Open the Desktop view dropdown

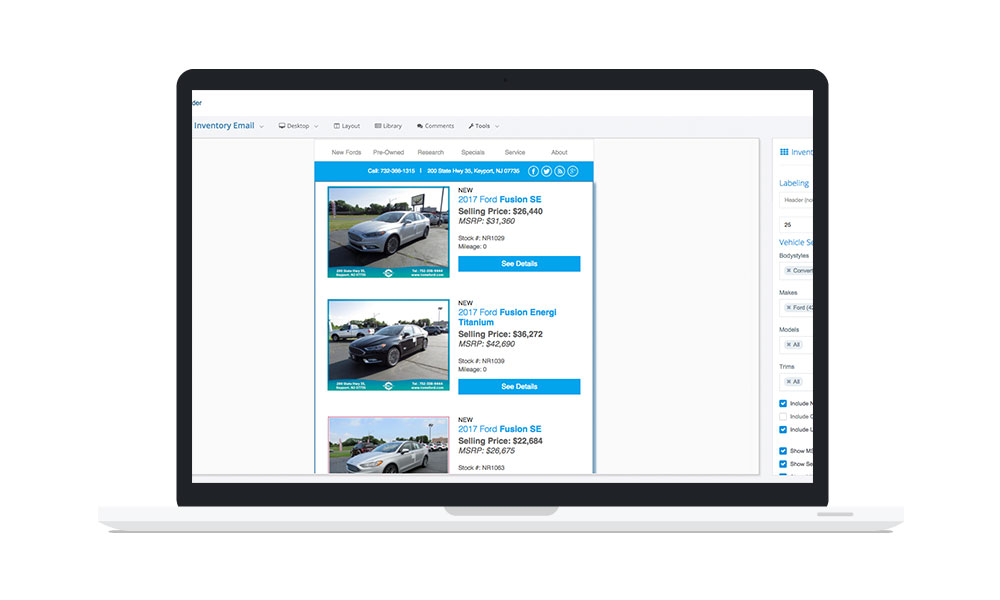point(298,126)
